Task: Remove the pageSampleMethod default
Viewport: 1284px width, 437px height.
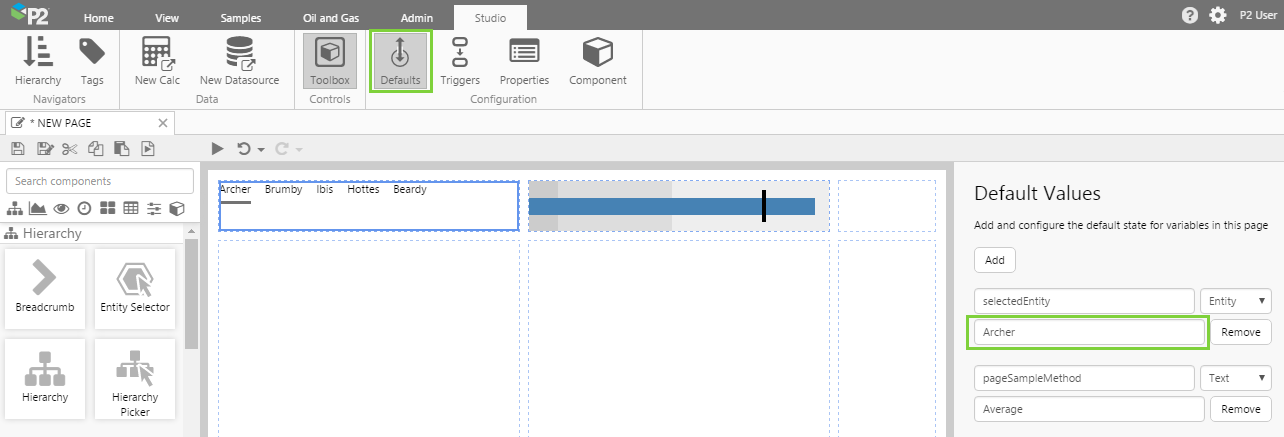Action: pos(1241,409)
